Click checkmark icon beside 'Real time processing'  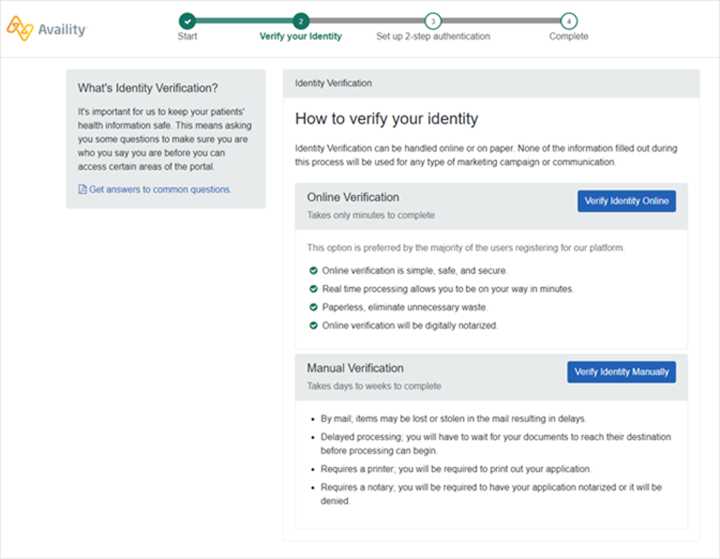313,289
